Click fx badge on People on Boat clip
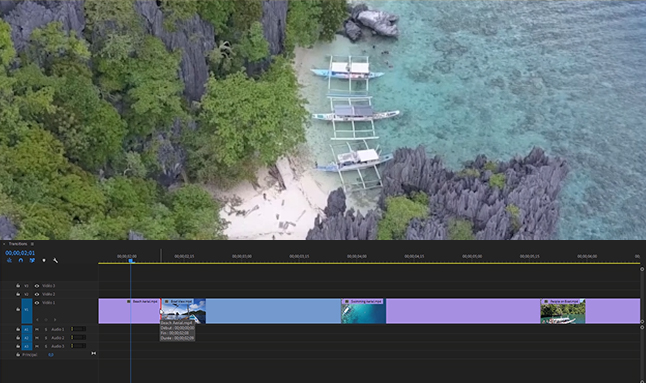The height and width of the screenshot is (383, 646). 546,301
